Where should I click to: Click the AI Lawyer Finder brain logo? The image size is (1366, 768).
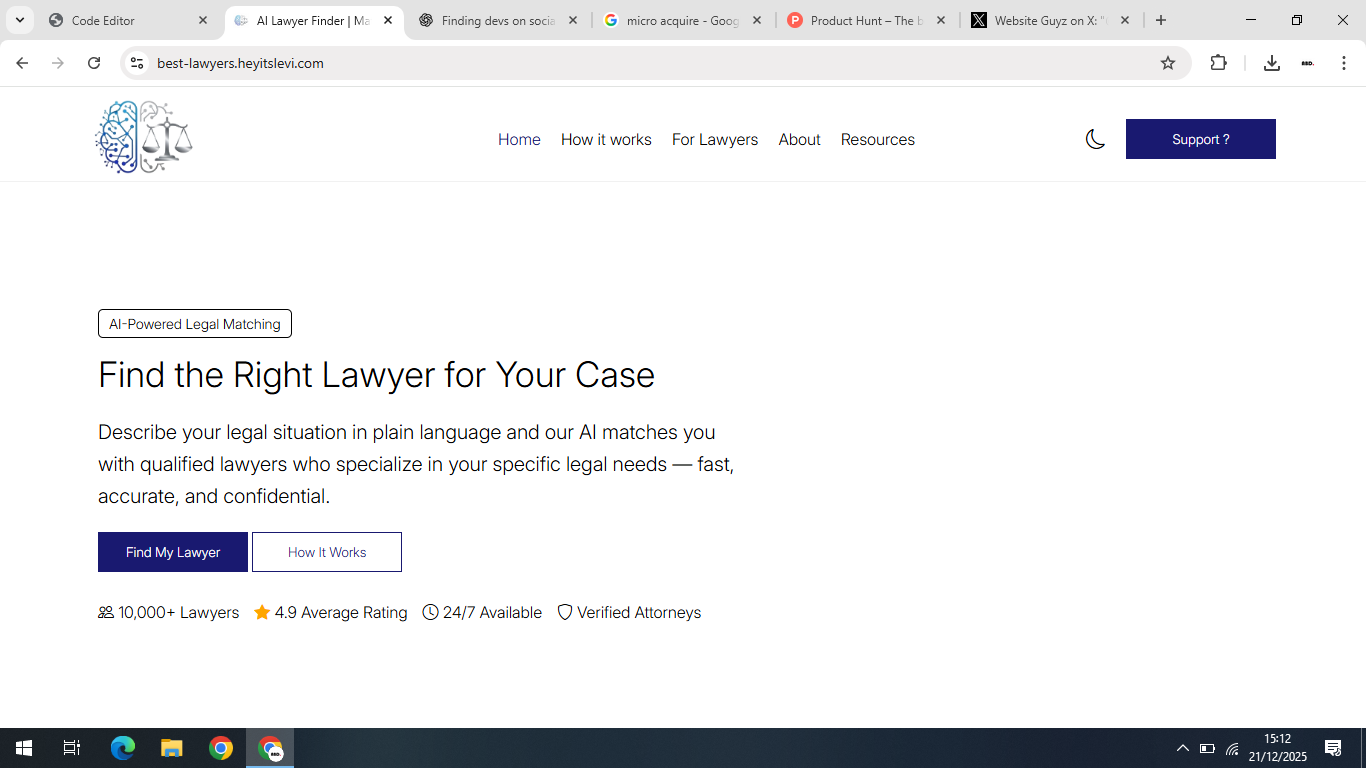pos(143,135)
